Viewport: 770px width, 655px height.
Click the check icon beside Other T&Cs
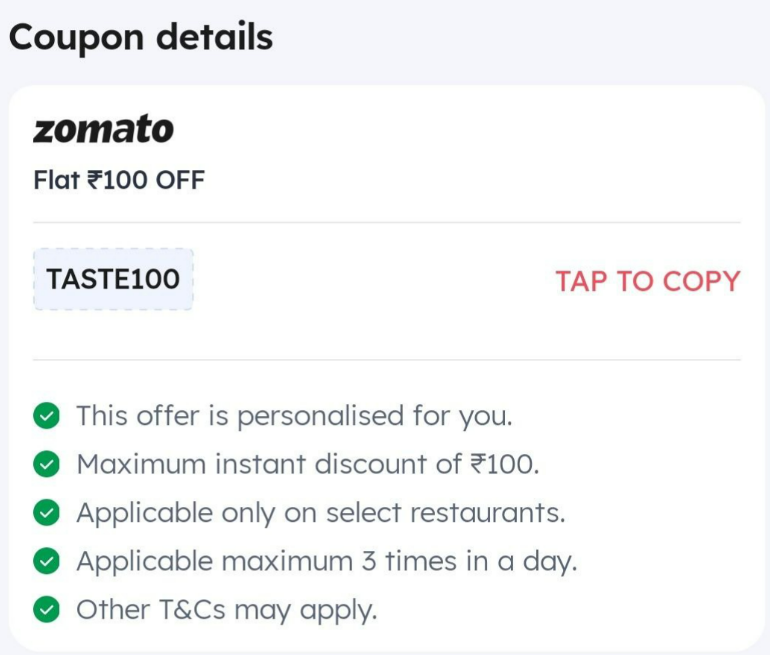point(47,609)
